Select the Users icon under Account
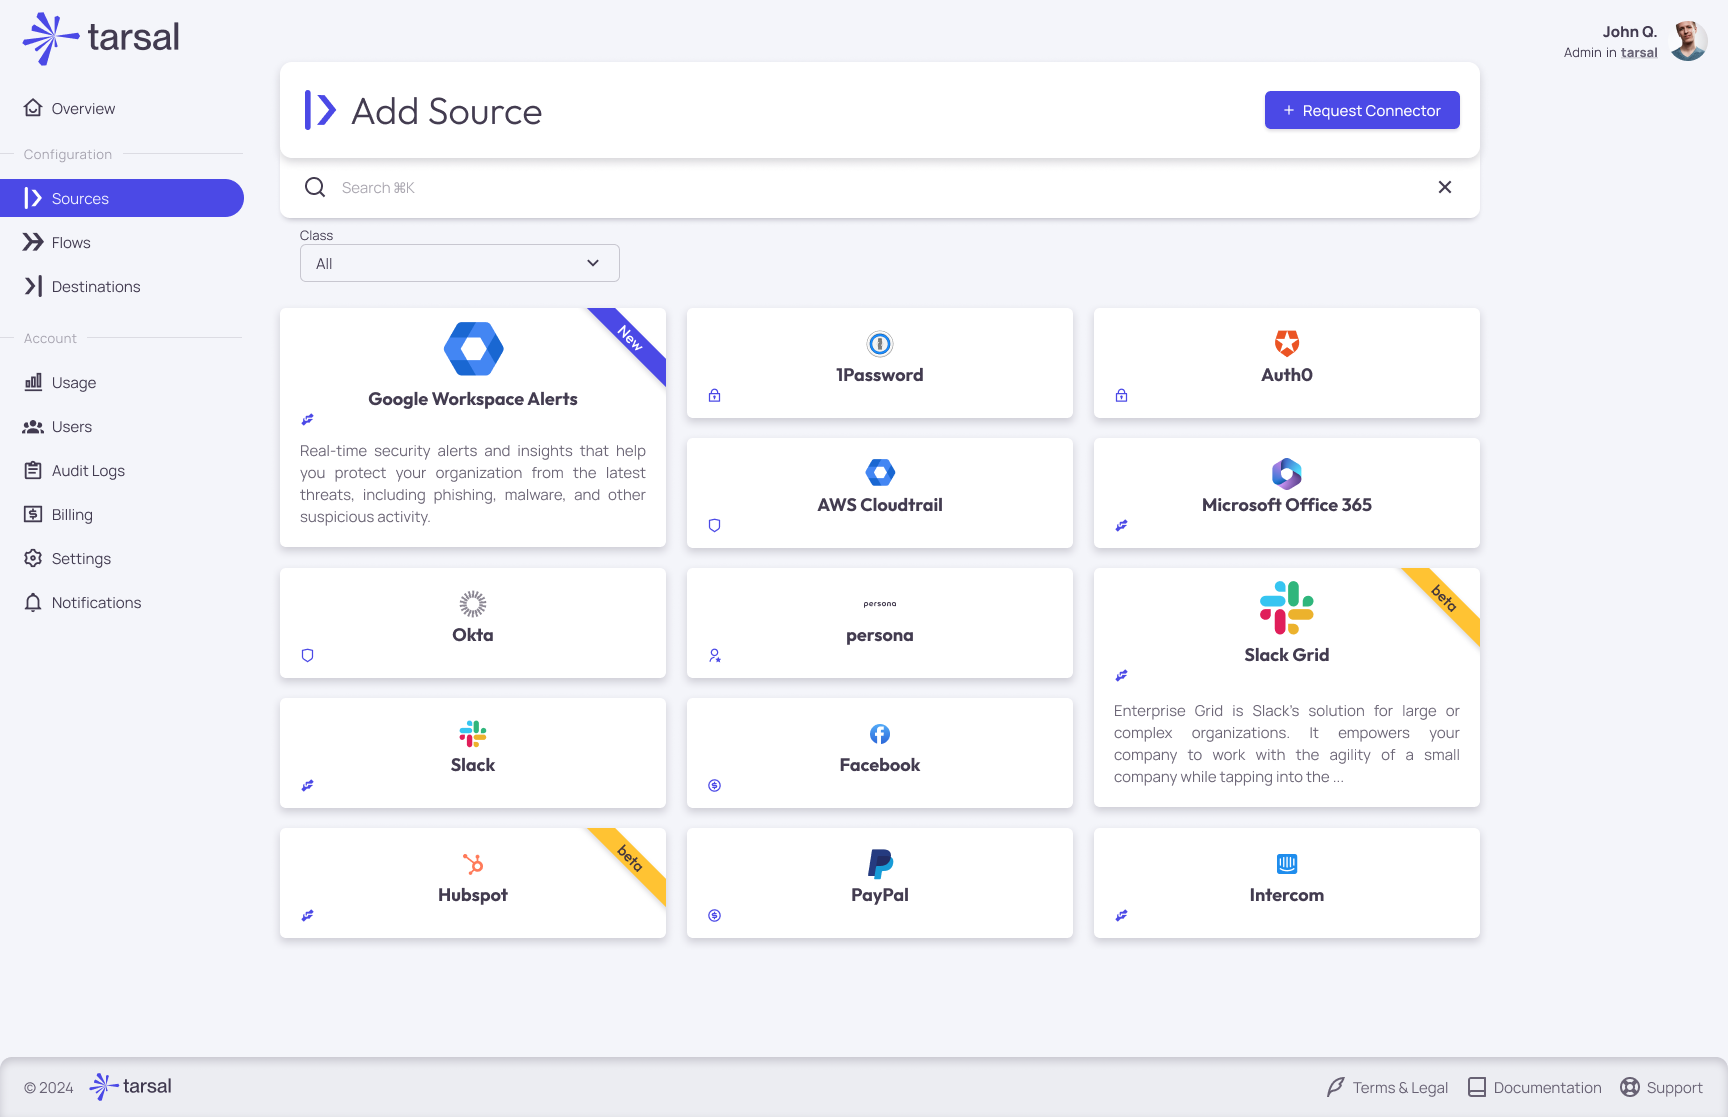This screenshot has width=1728, height=1117. [33, 426]
